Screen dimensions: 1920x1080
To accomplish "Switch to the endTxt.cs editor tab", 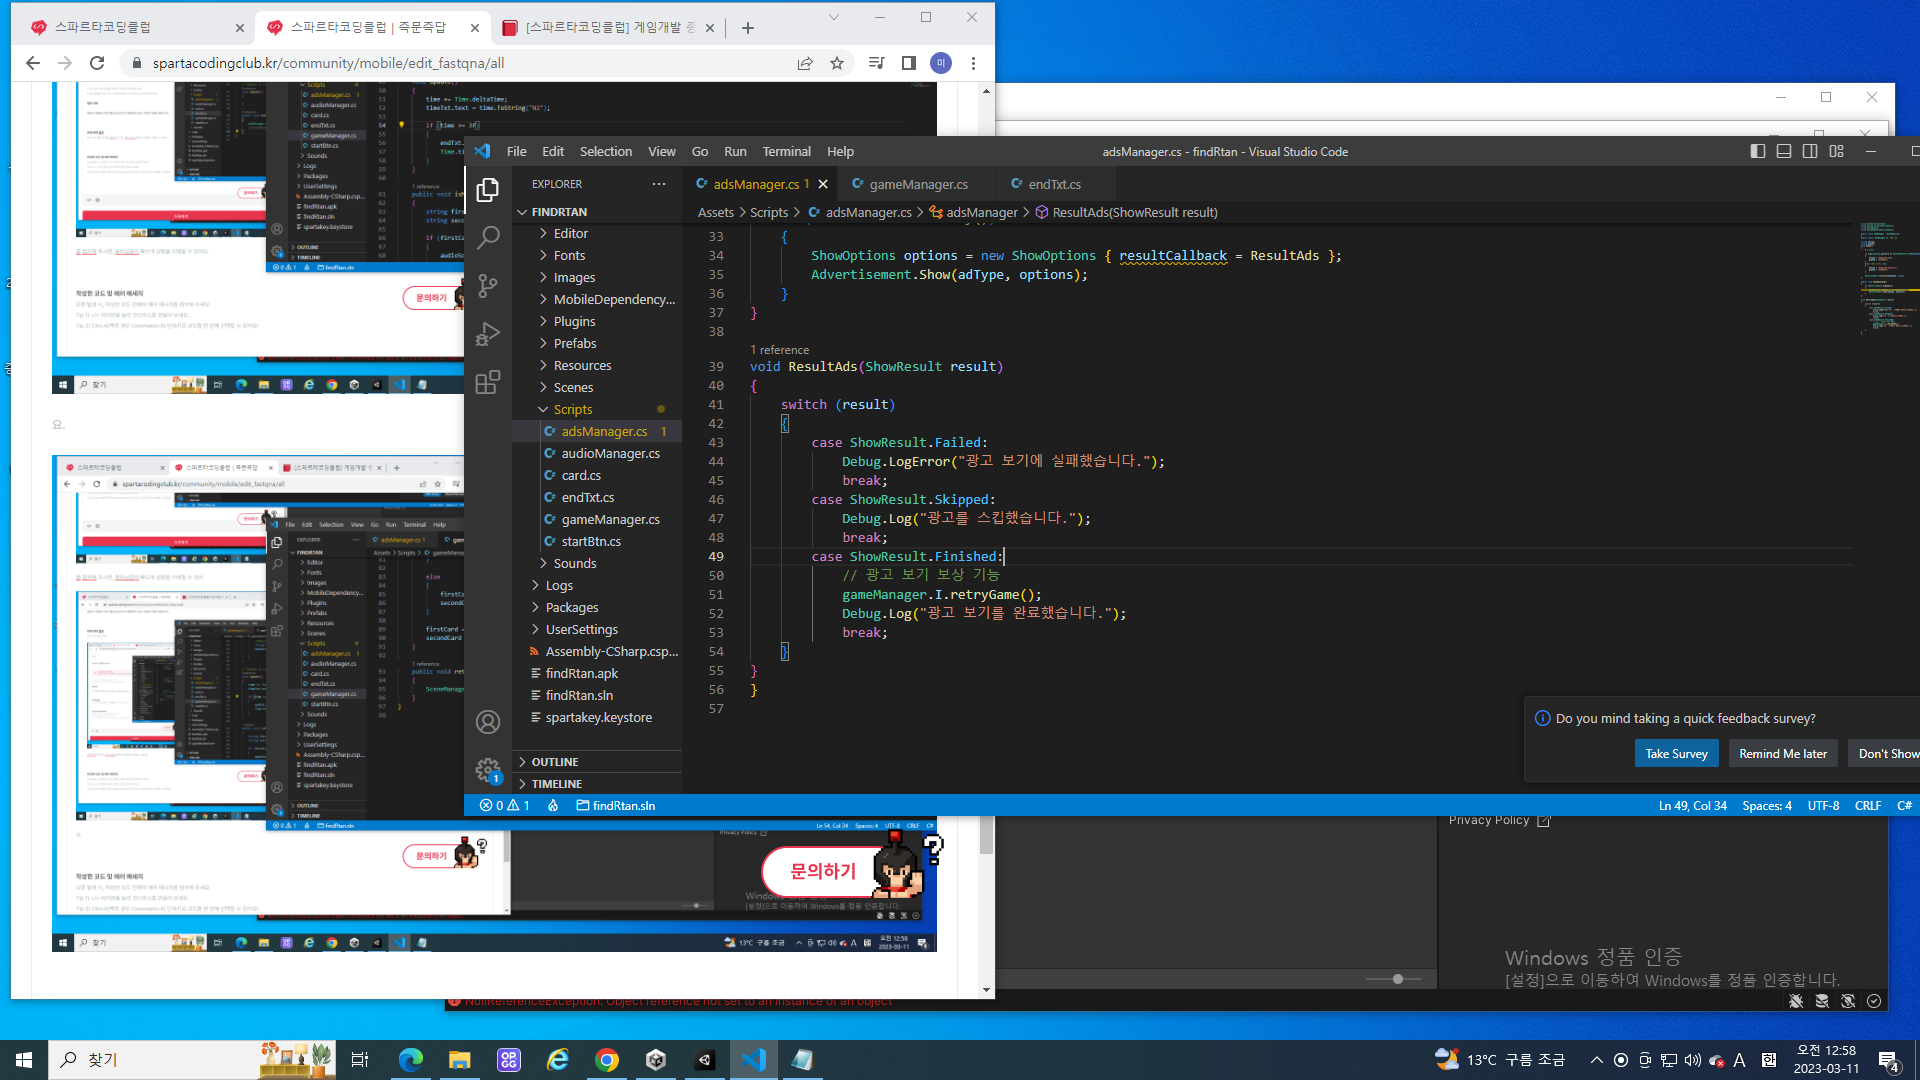I will pyautogui.click(x=1054, y=184).
